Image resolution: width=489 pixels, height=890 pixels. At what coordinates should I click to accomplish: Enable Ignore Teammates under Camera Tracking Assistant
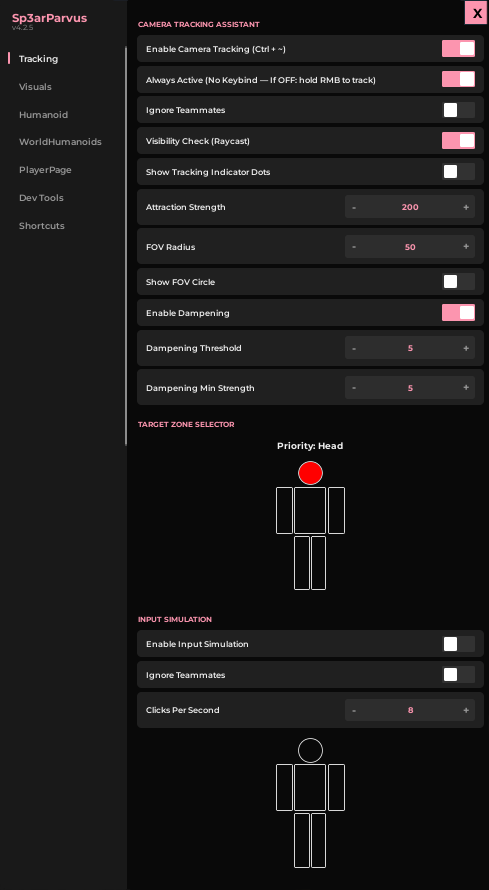click(458, 110)
